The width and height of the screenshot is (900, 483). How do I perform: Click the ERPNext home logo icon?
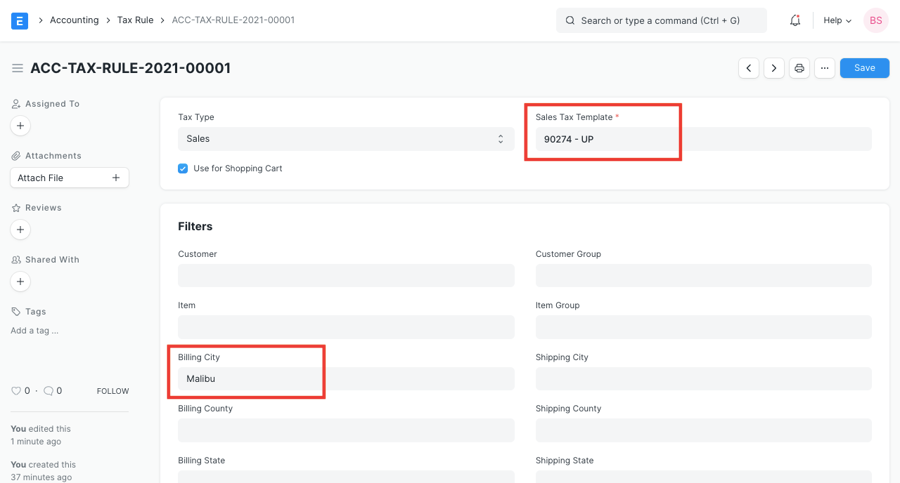pos(19,20)
